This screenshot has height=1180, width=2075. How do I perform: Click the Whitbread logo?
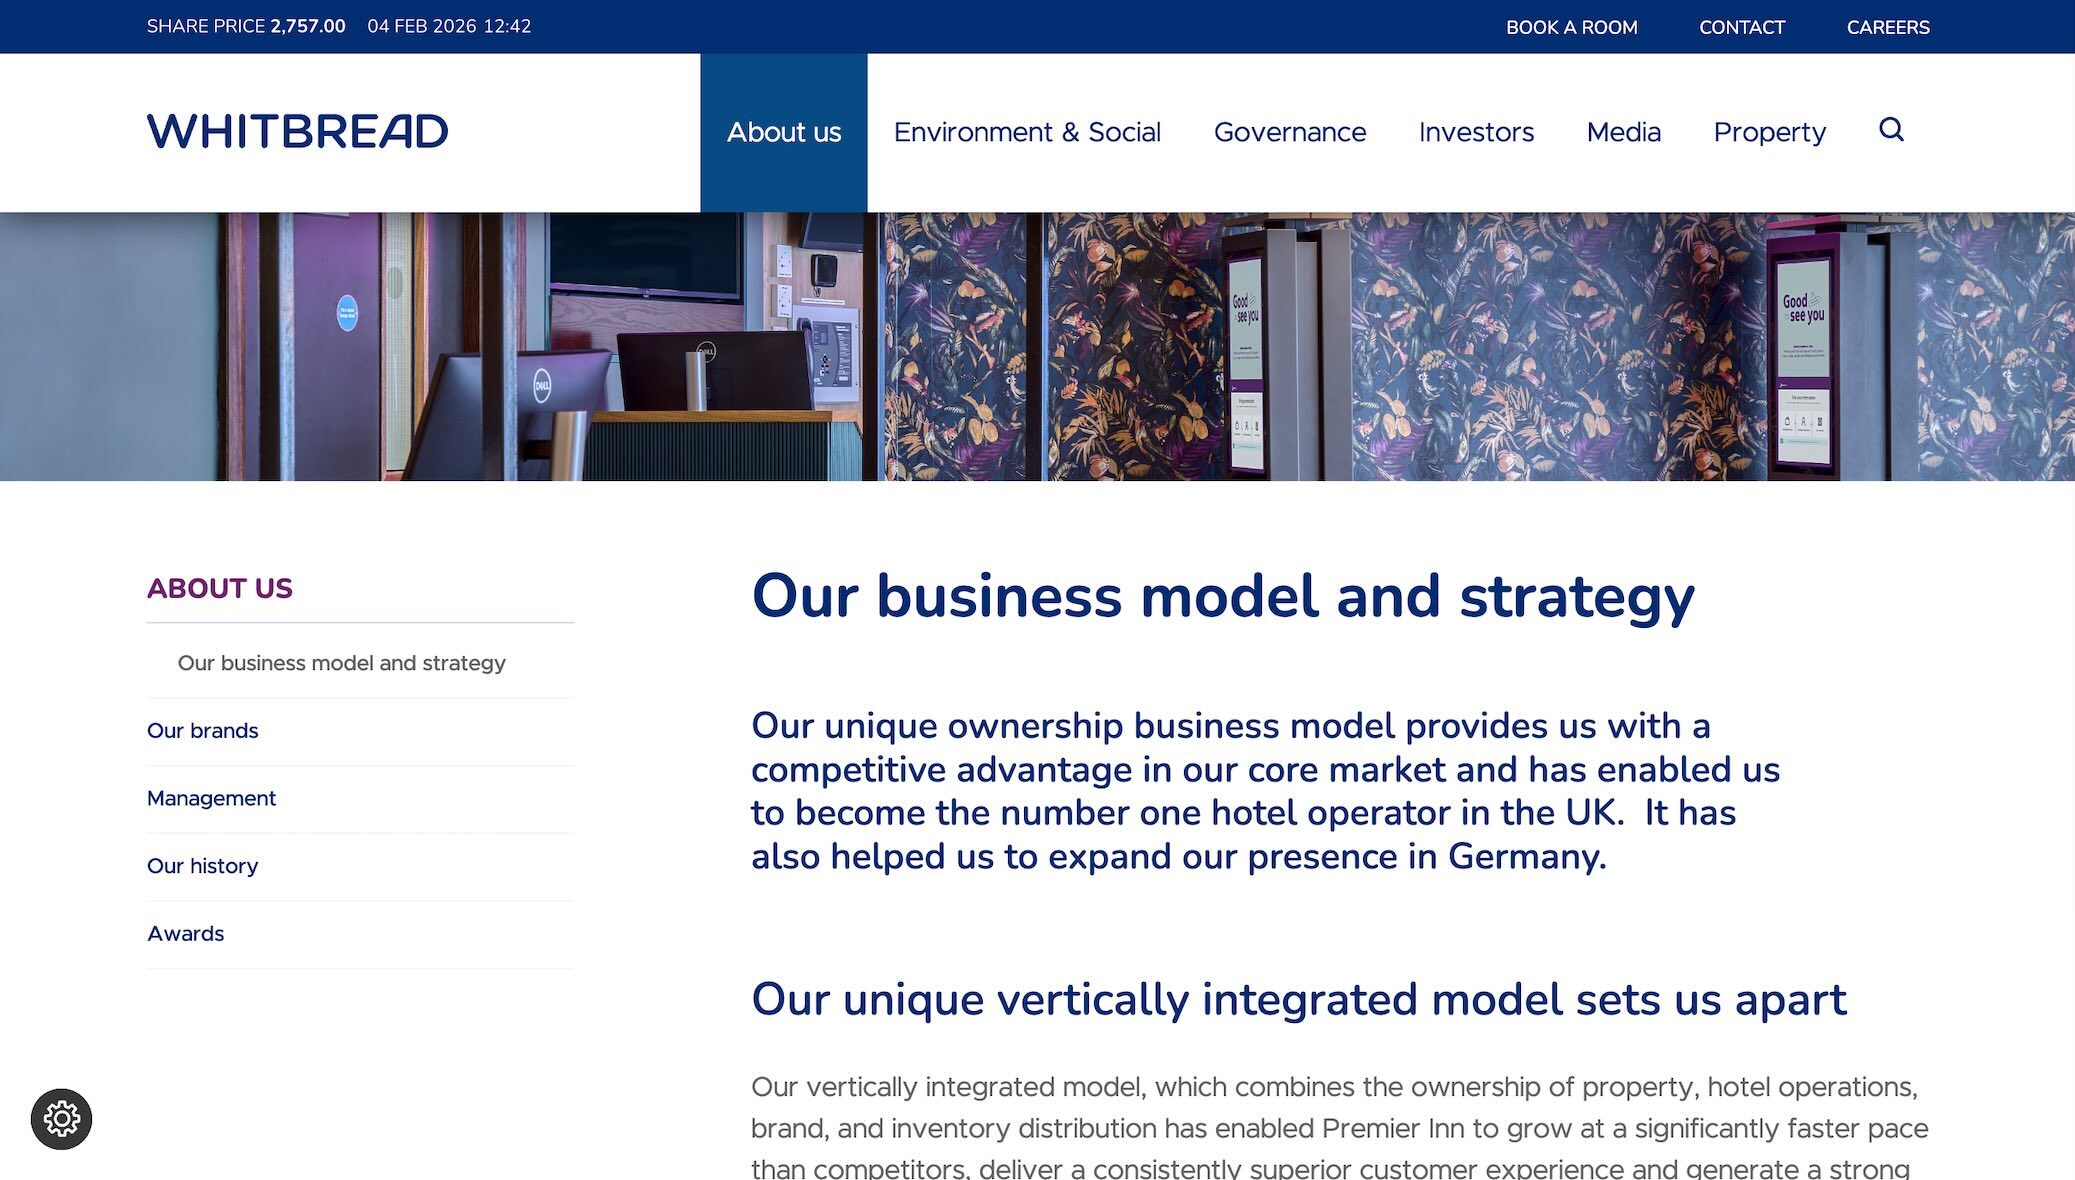click(x=297, y=131)
